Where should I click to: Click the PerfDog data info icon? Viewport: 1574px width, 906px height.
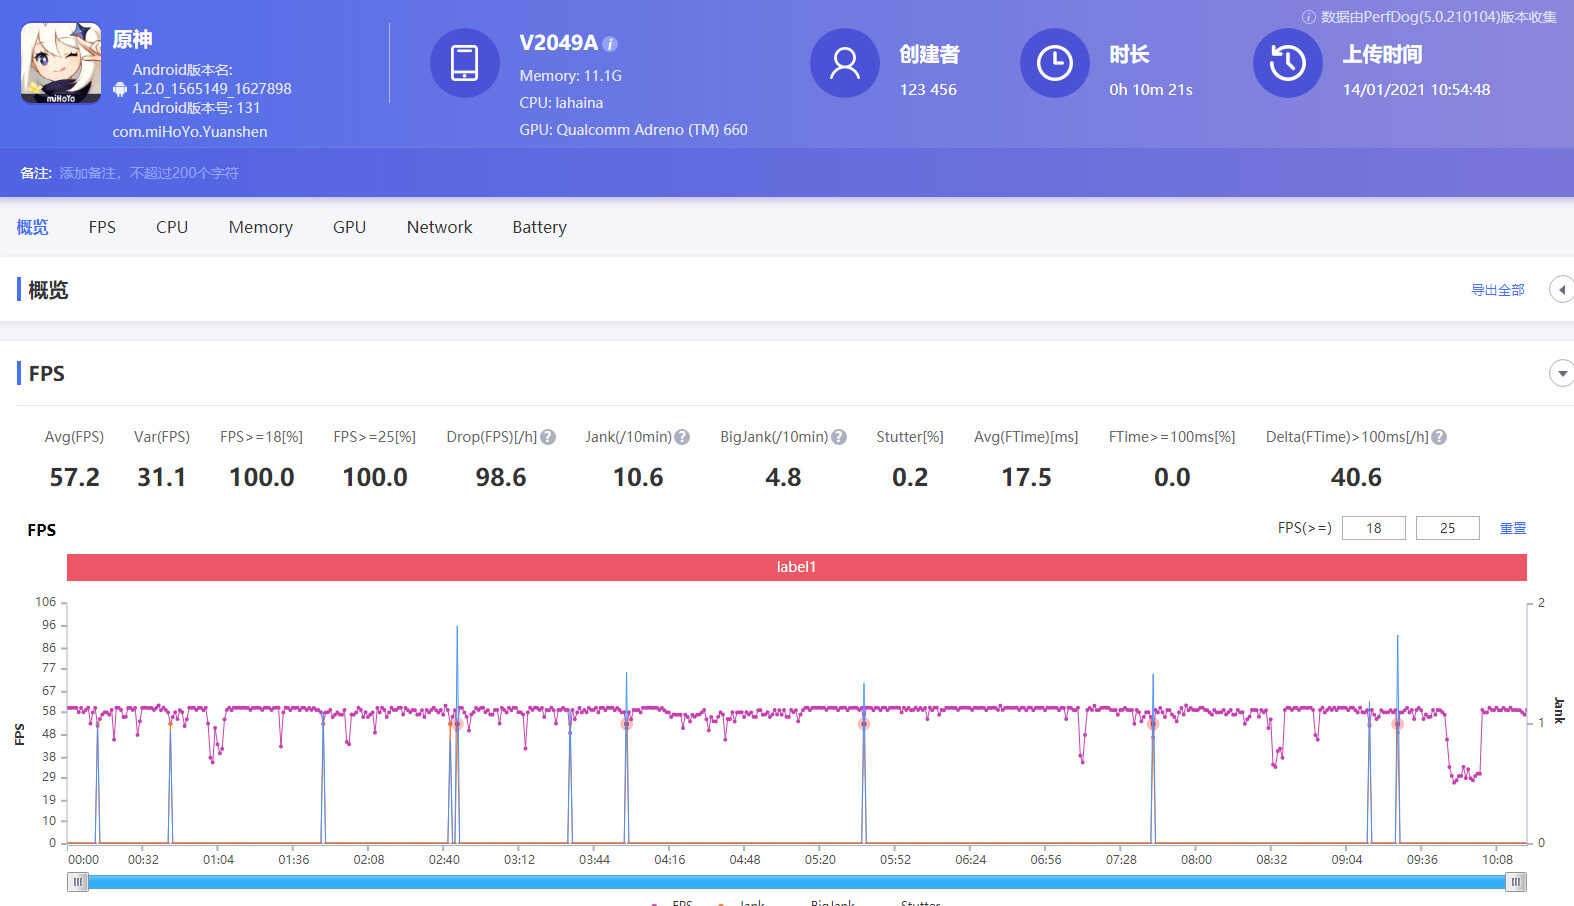[1308, 17]
